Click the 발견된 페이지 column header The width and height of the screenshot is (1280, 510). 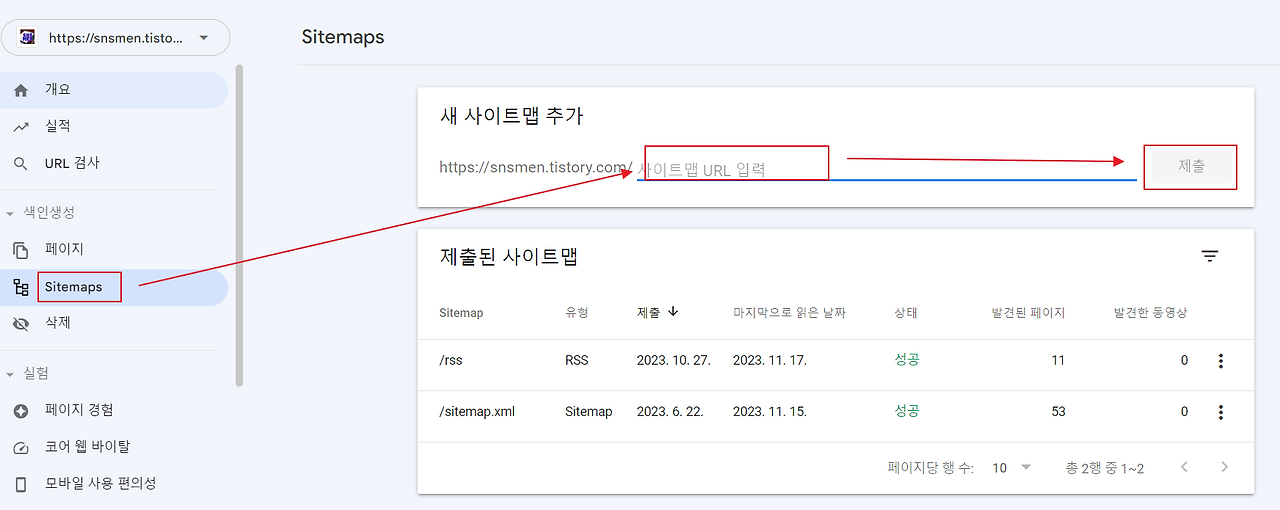pos(1028,313)
